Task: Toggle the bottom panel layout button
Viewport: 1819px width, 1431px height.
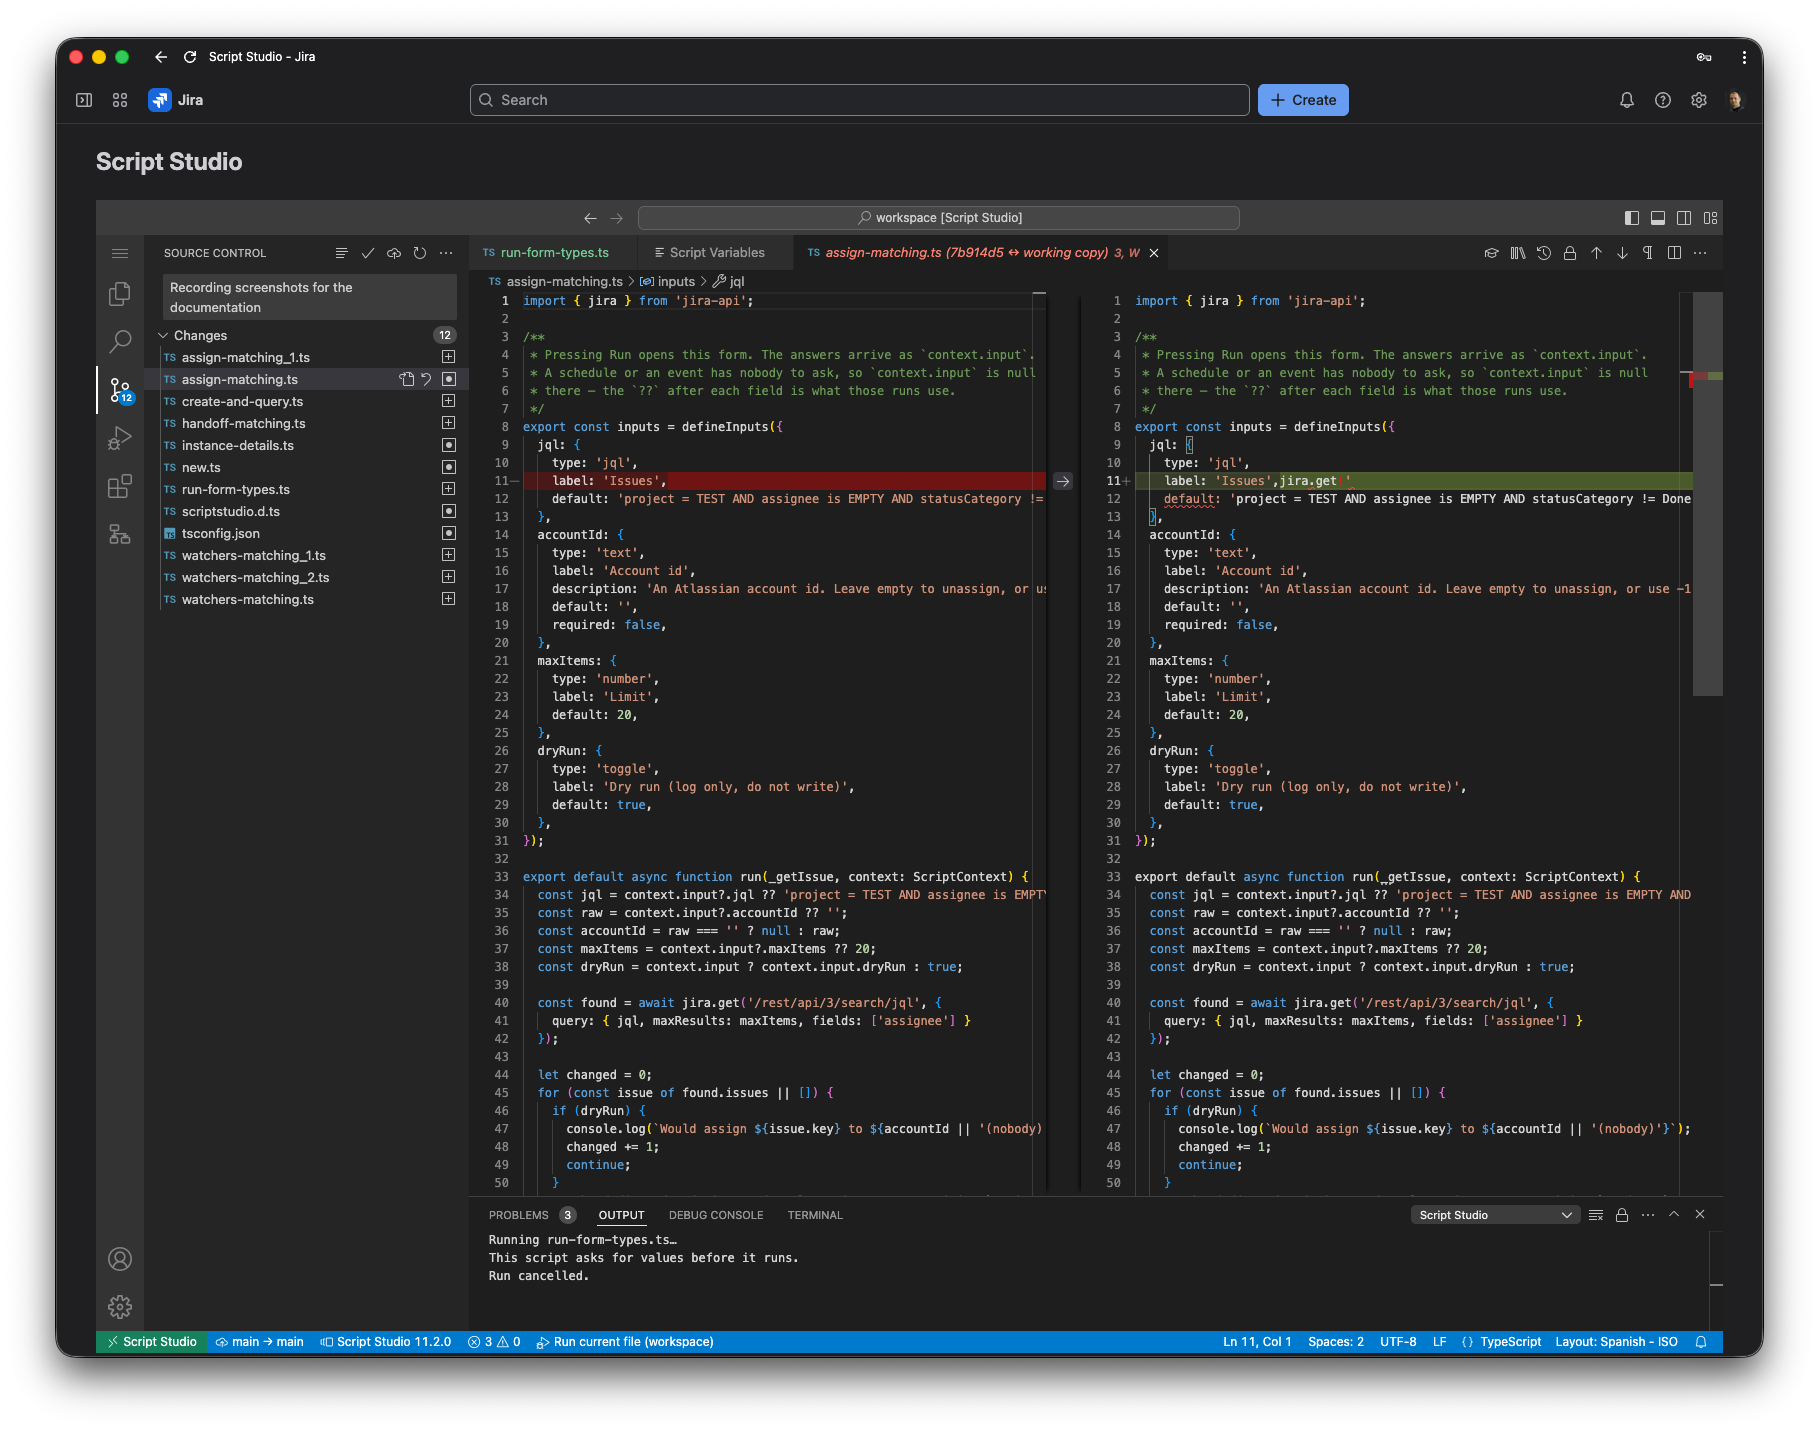Action: [x=1658, y=218]
